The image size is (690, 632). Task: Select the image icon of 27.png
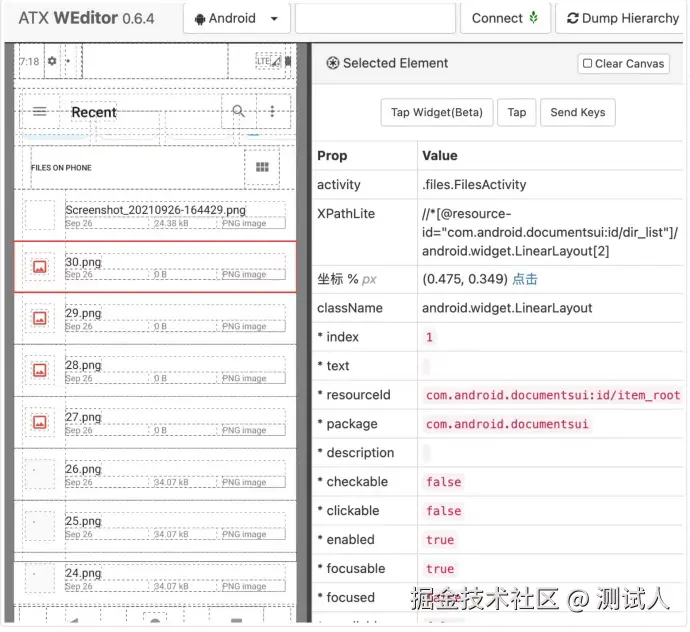(x=40, y=422)
